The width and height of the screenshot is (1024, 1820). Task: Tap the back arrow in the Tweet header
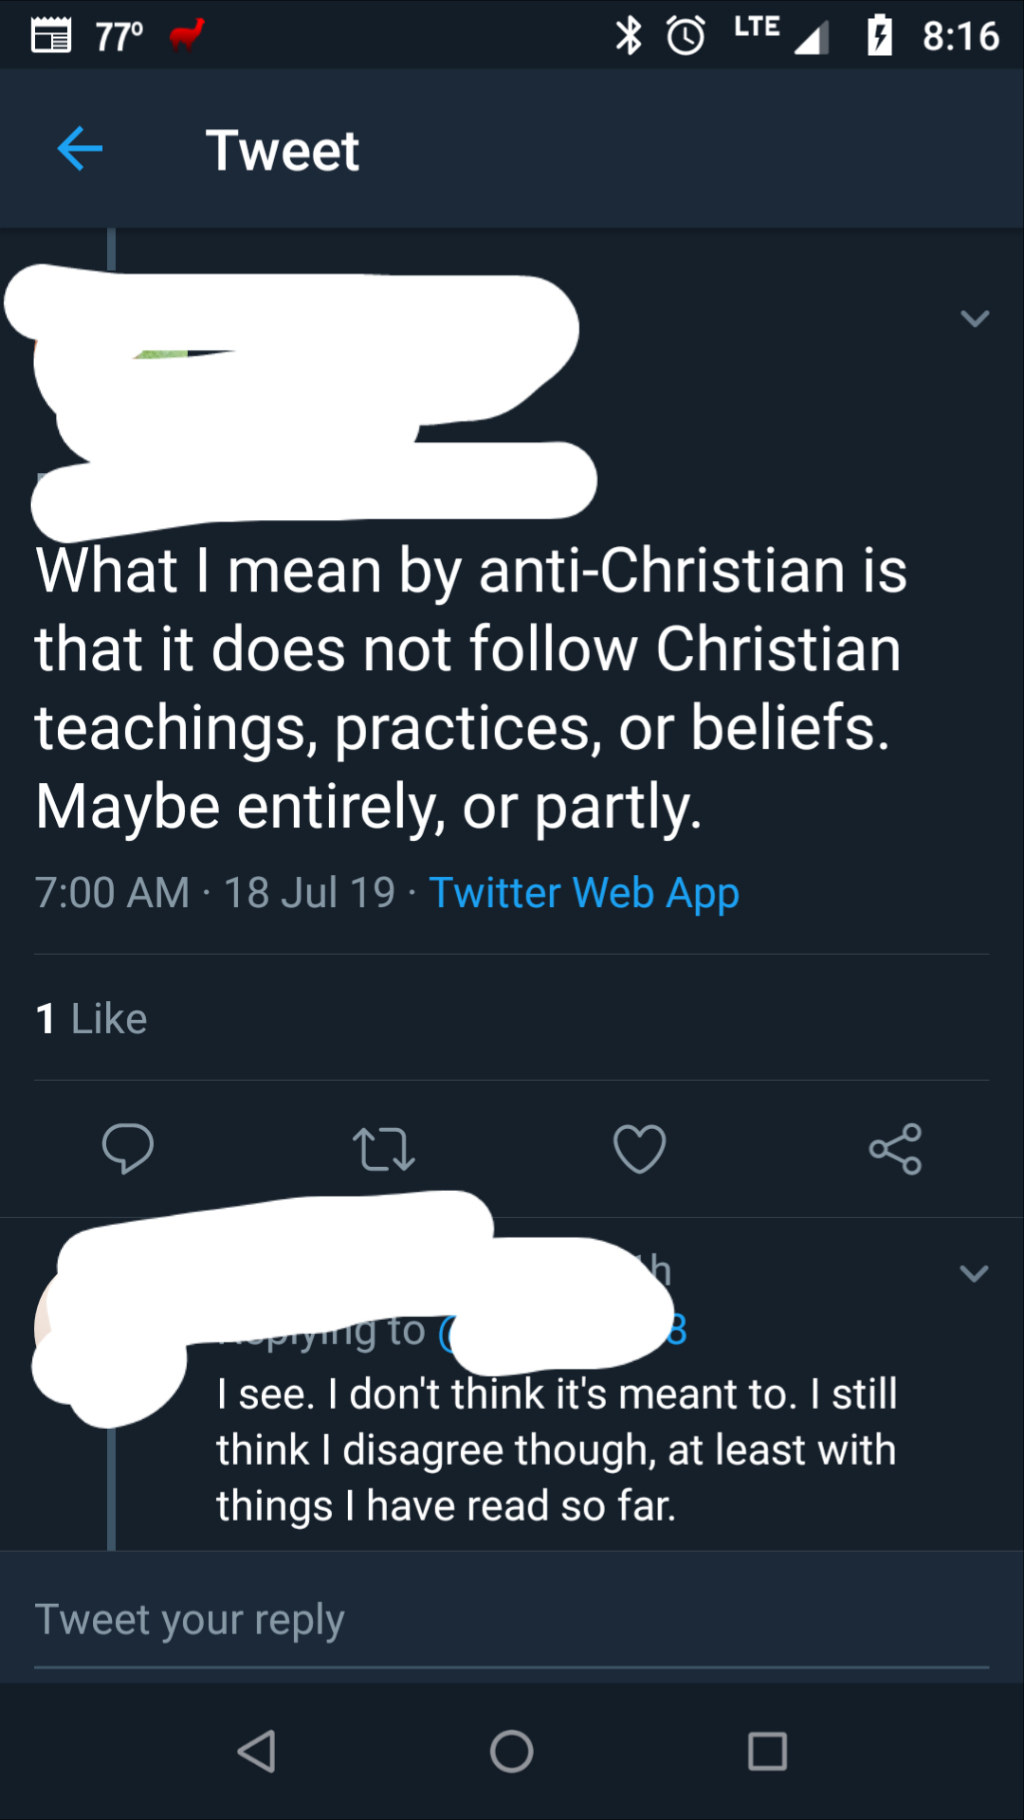click(x=80, y=150)
